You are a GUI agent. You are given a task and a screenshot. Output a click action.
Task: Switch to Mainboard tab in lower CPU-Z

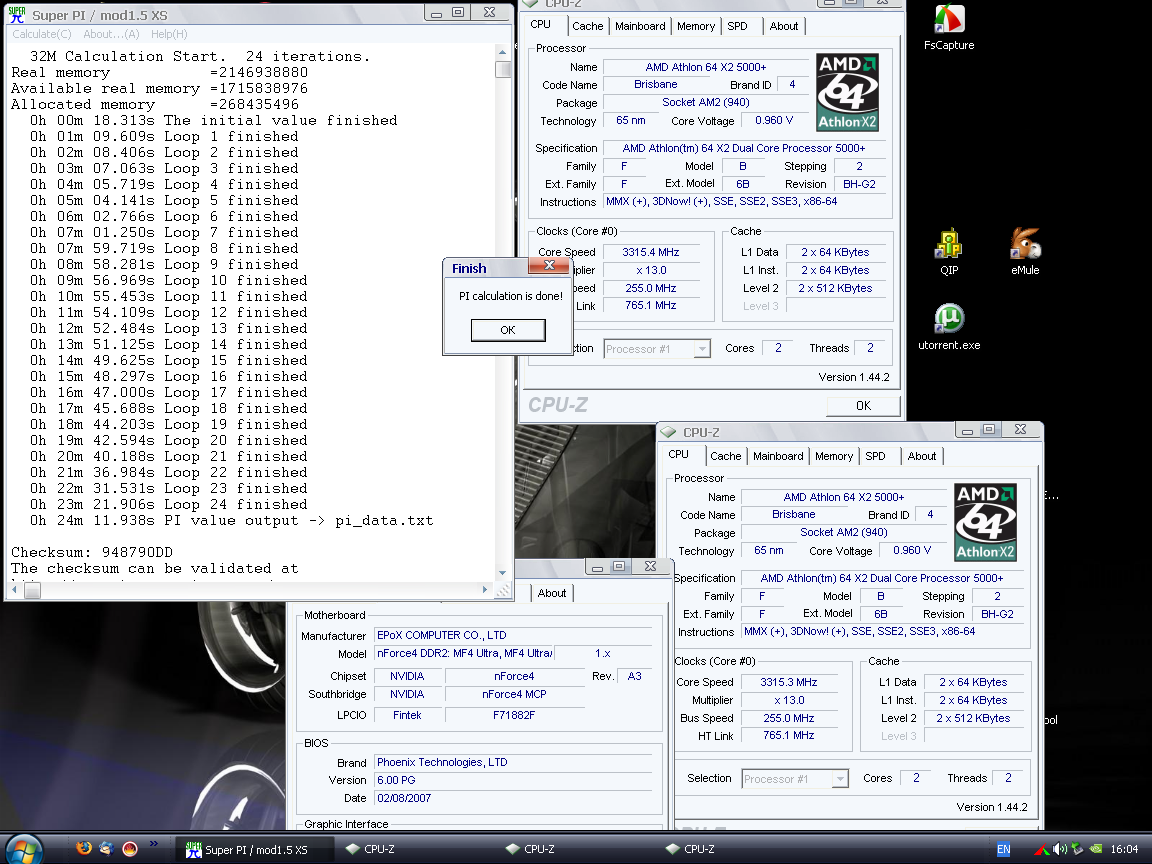778,456
